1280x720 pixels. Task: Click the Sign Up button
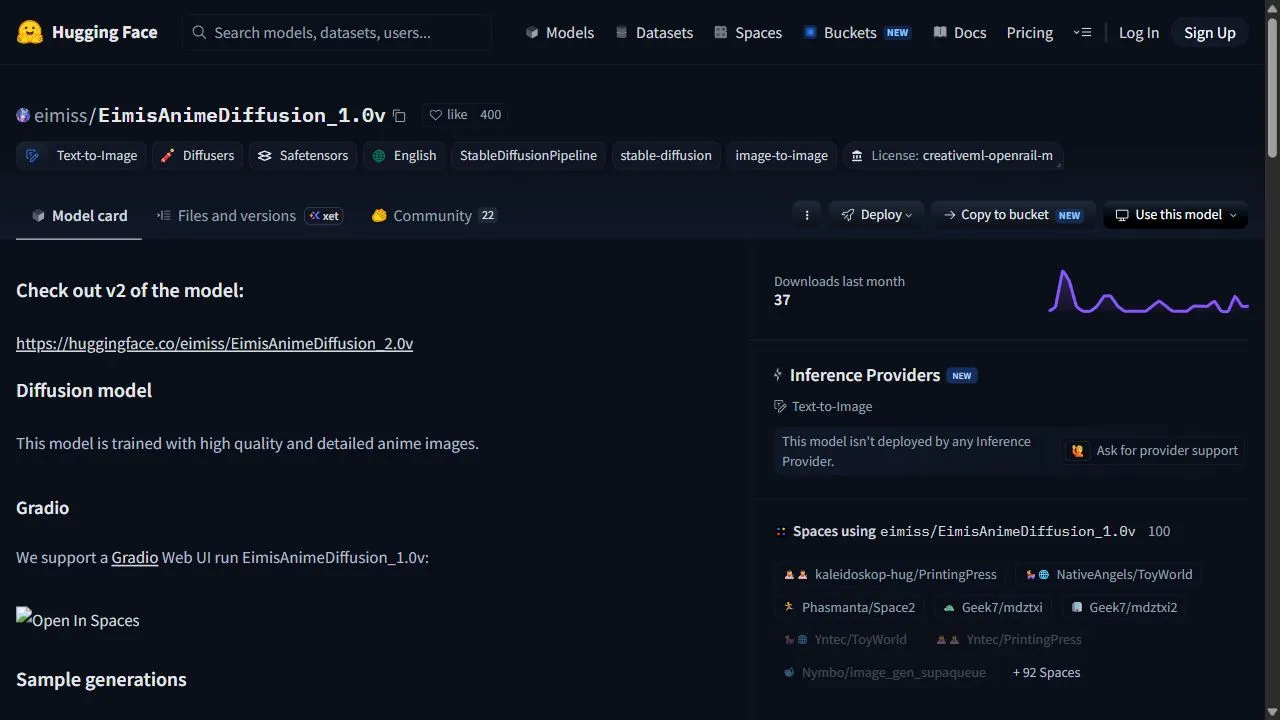point(1210,33)
